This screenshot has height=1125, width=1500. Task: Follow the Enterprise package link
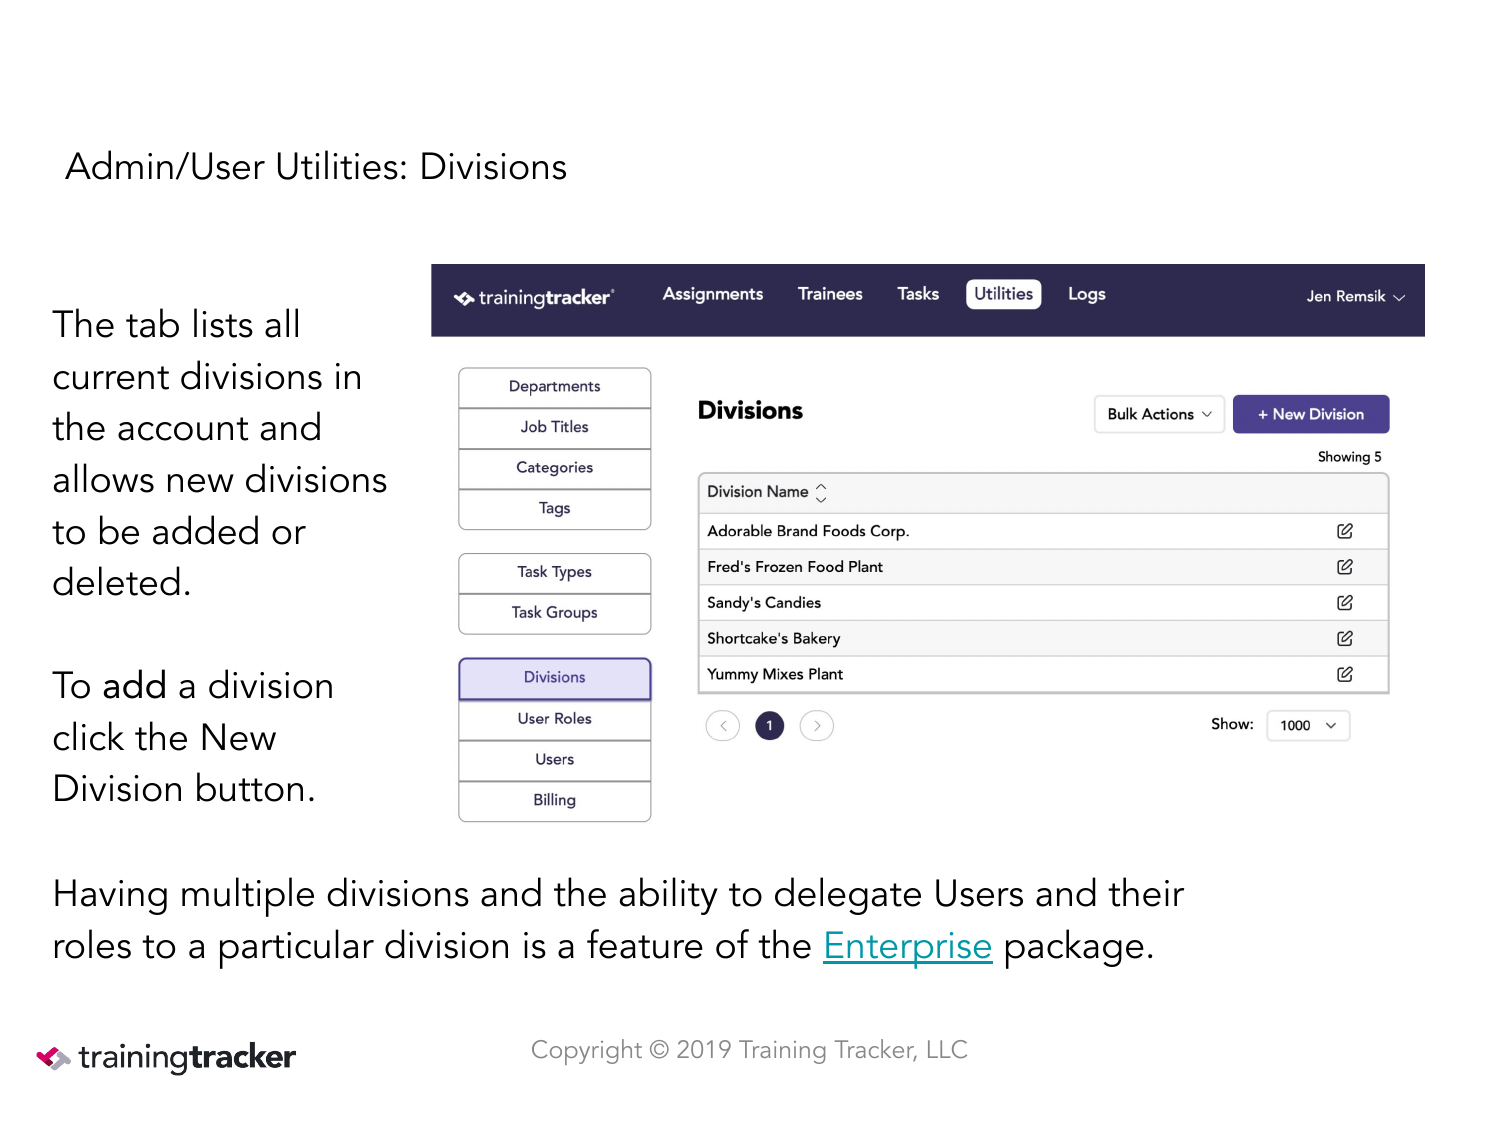[x=907, y=946]
